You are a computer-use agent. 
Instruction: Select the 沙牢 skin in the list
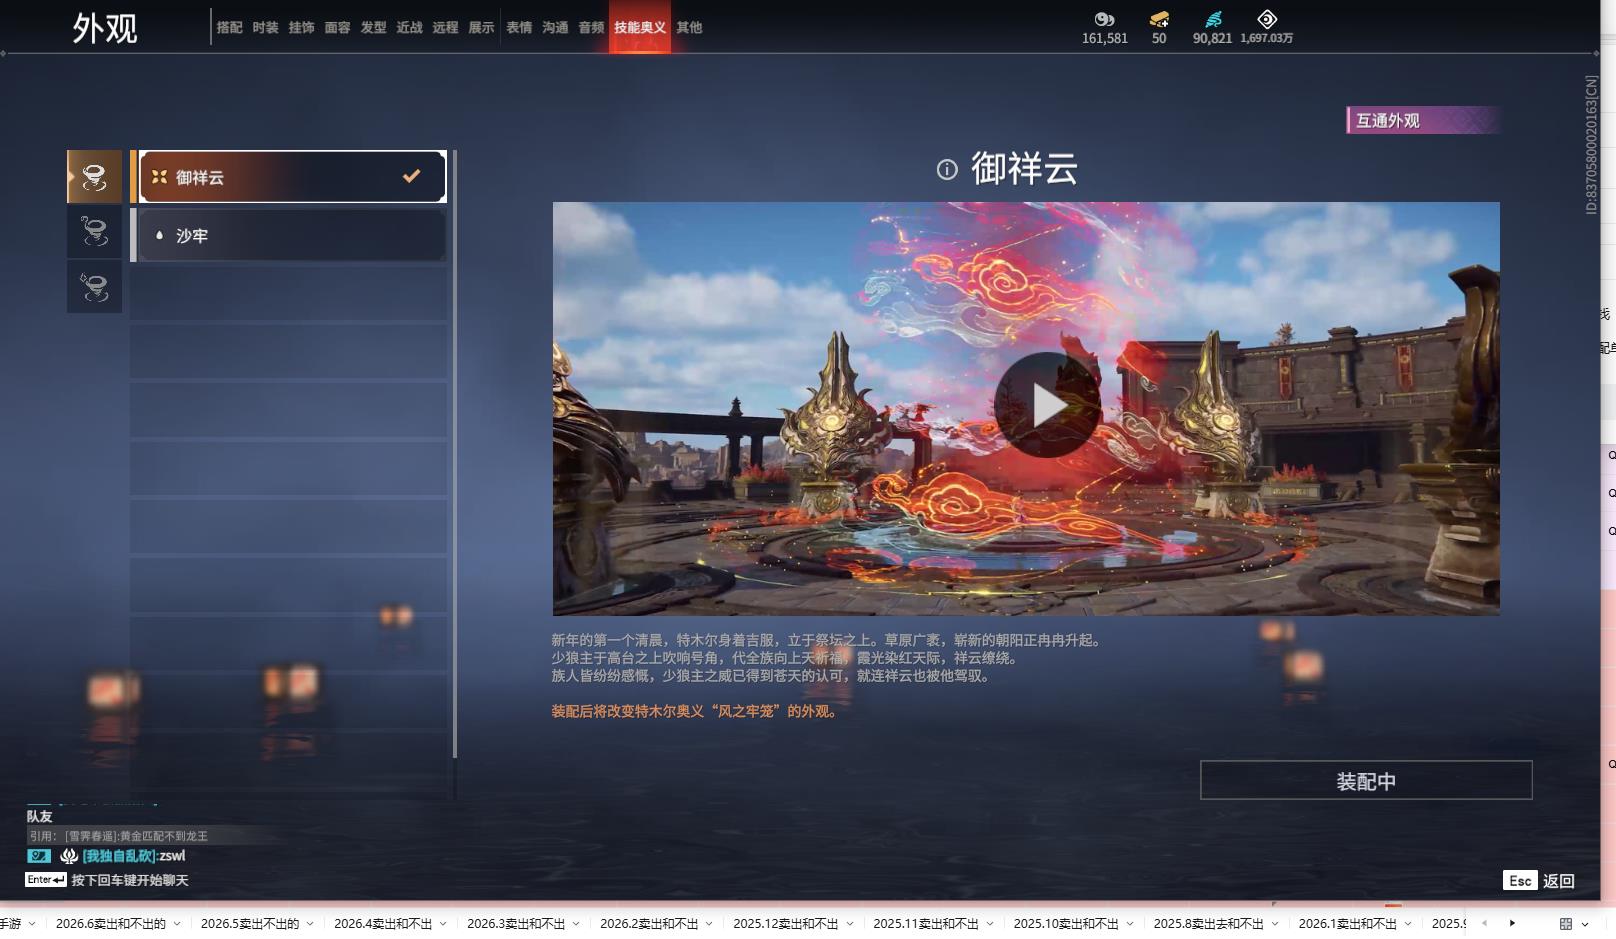pos(292,235)
